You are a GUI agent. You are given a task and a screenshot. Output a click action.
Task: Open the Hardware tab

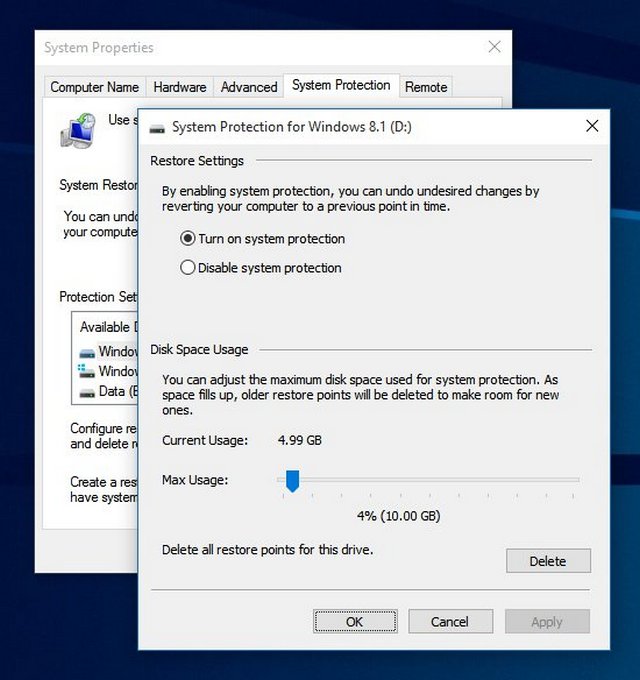click(x=180, y=87)
